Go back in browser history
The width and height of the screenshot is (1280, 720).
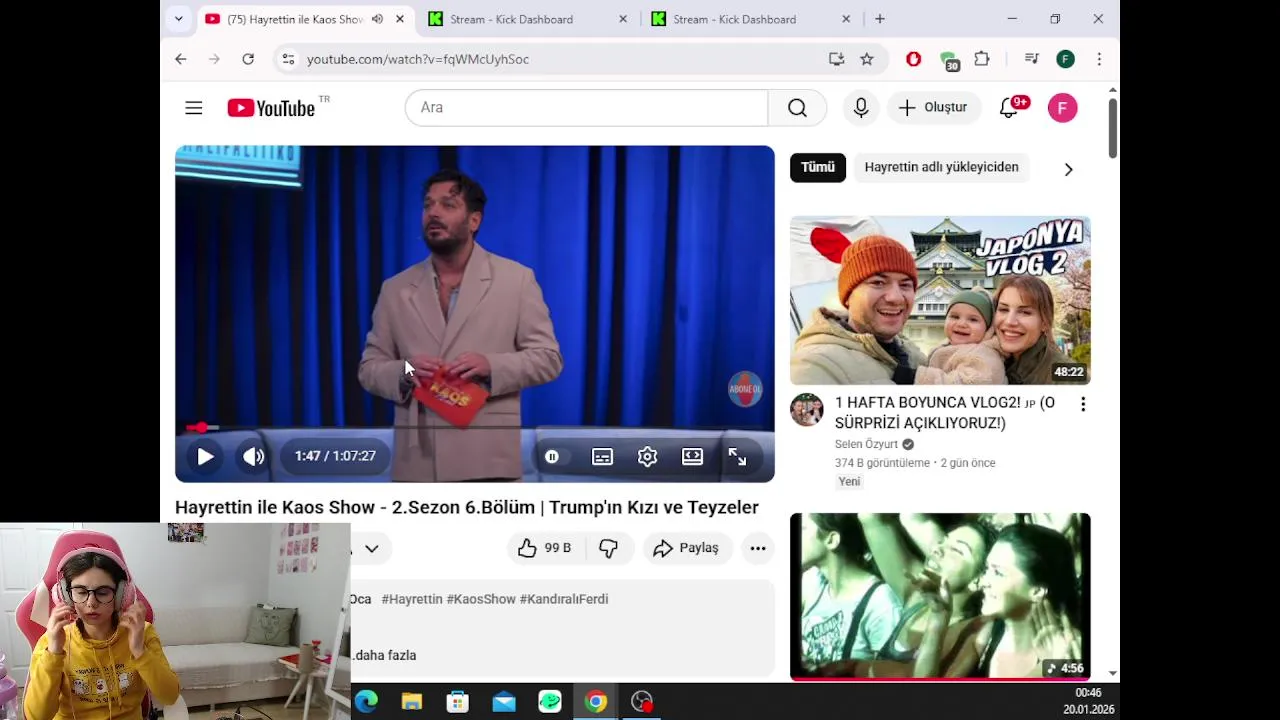click(181, 59)
